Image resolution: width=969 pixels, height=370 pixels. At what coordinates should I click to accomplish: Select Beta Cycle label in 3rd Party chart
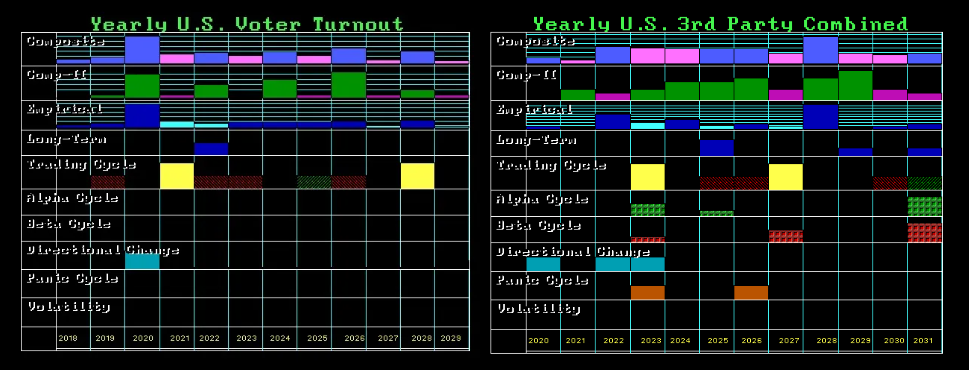coord(539,225)
